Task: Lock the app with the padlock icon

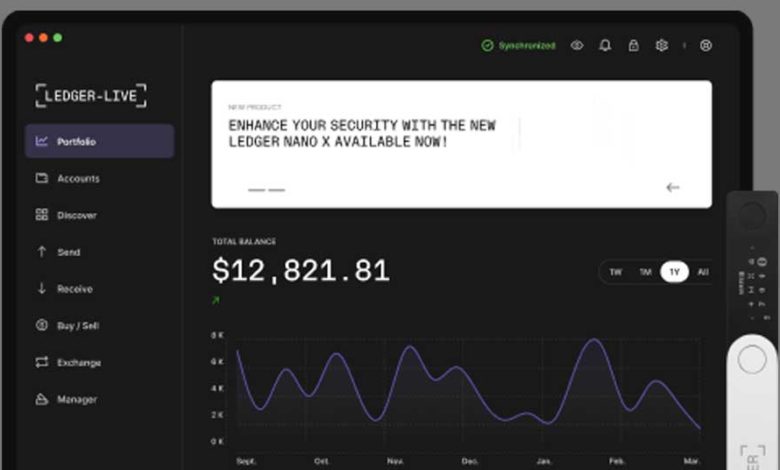Action: (x=633, y=45)
